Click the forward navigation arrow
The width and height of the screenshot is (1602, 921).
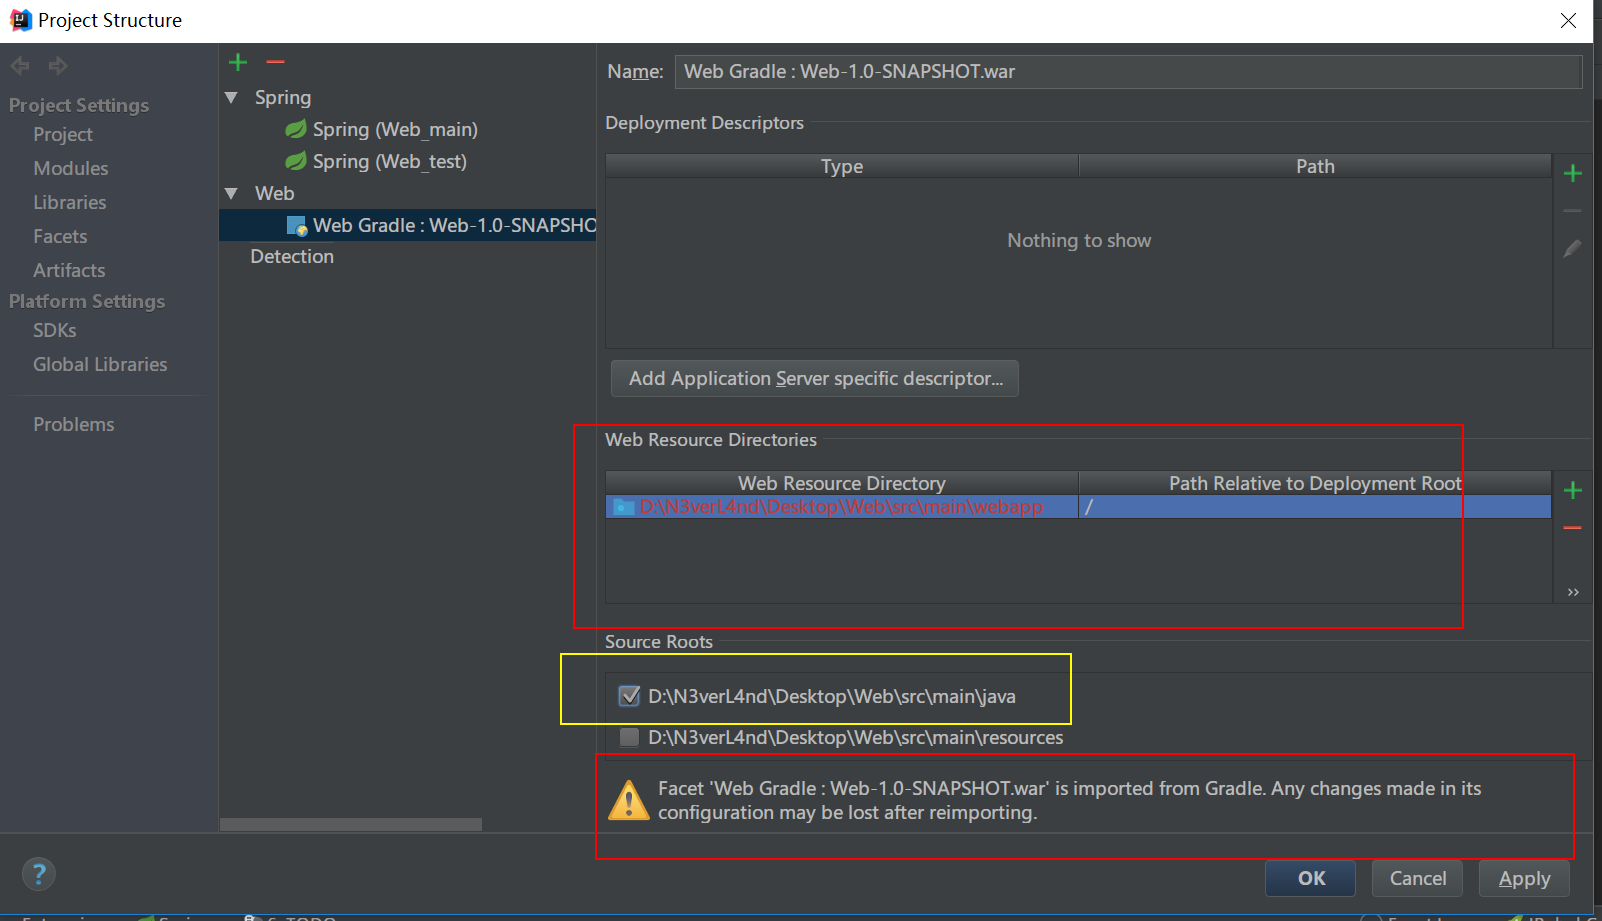click(x=57, y=65)
